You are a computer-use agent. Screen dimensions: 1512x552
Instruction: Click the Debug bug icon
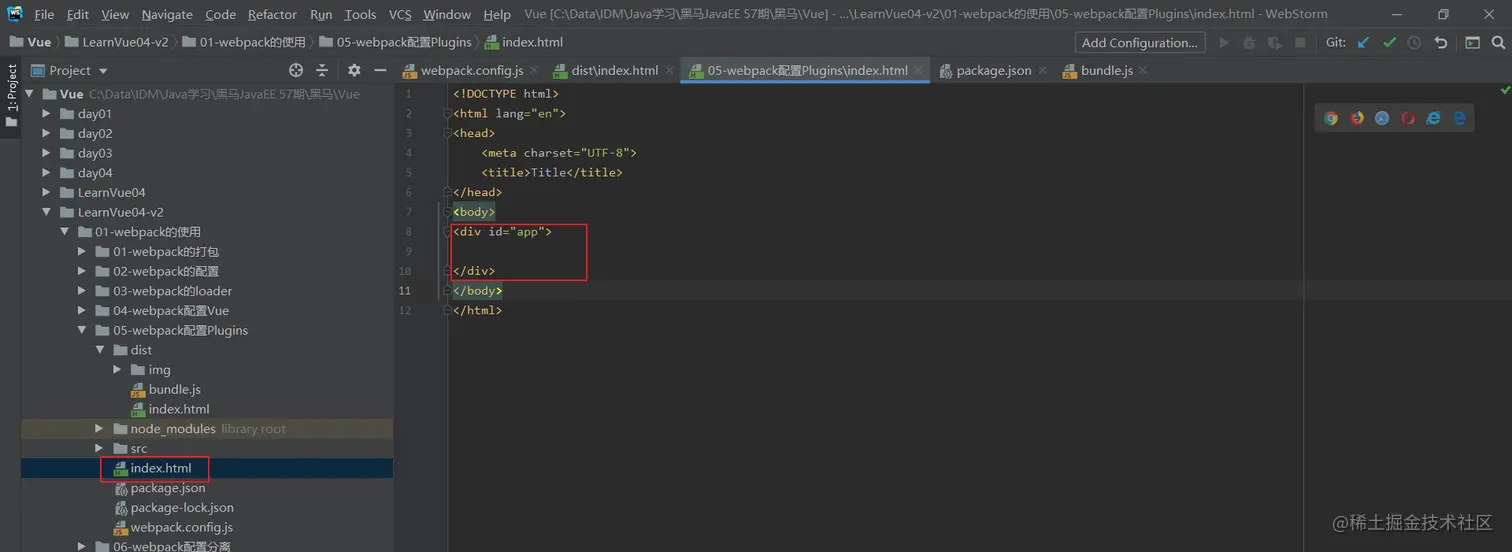(1249, 43)
